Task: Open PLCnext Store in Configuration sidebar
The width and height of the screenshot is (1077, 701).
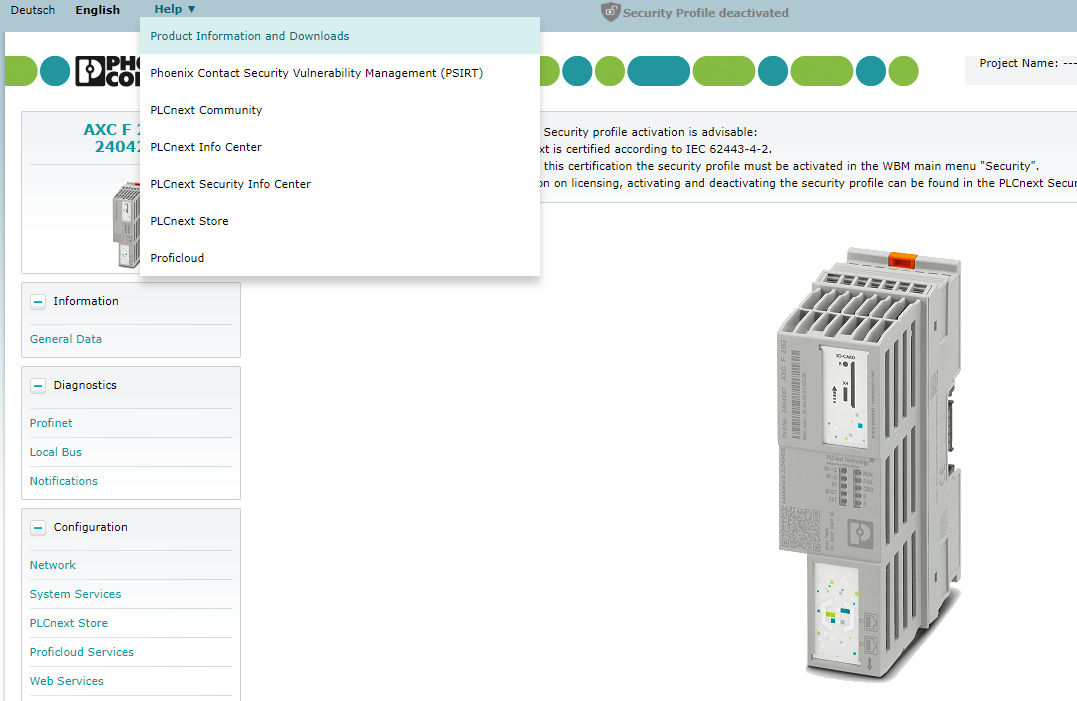Action: [69, 623]
